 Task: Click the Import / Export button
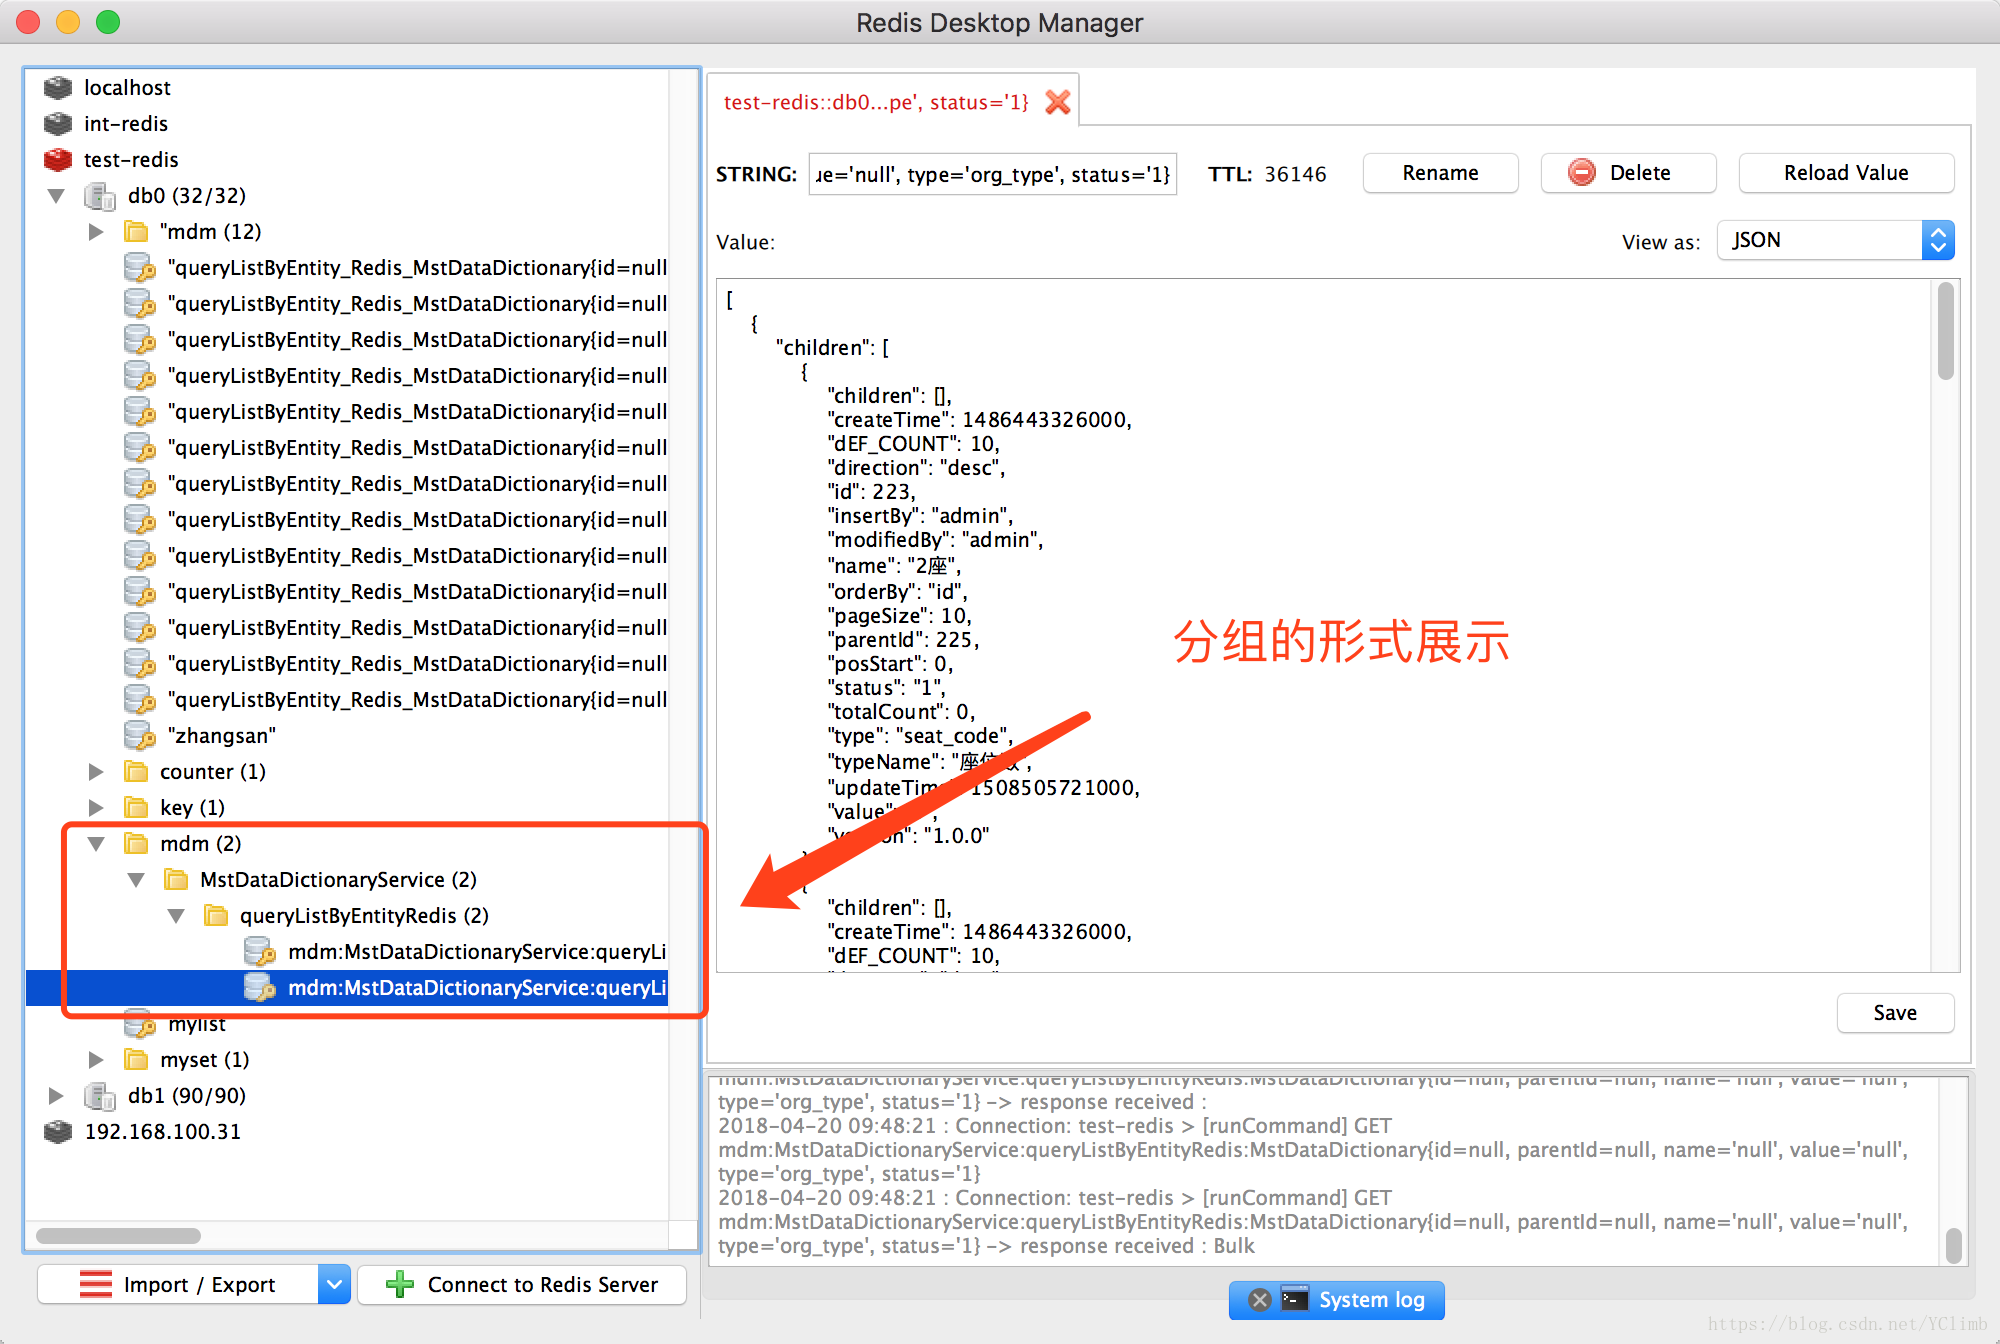(178, 1284)
